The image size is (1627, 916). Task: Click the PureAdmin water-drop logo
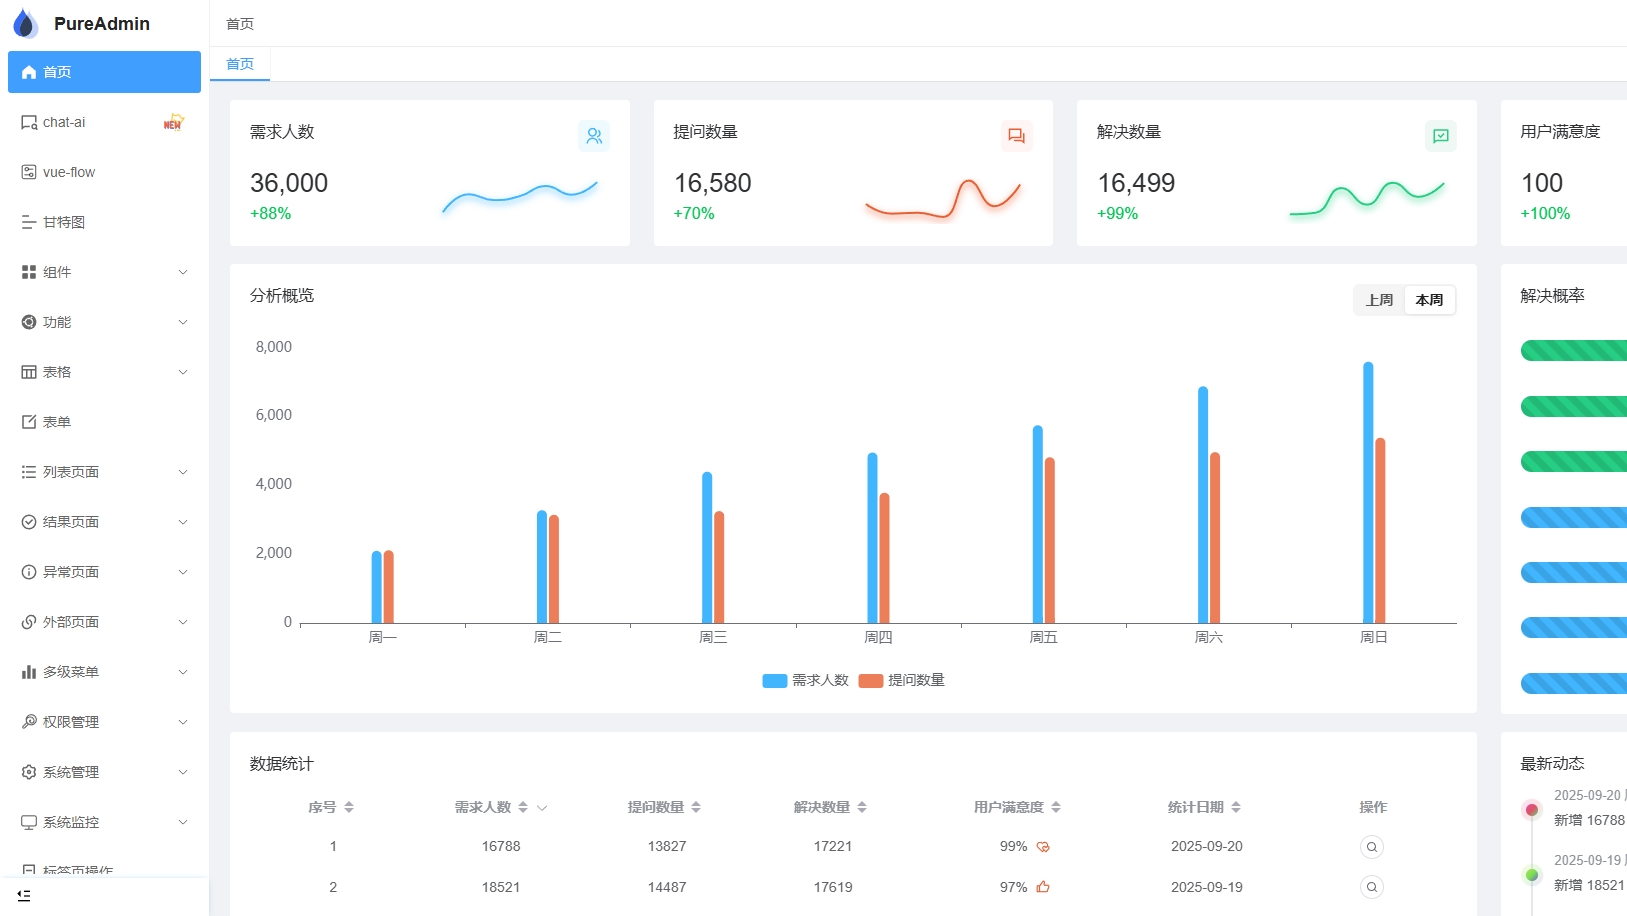(x=26, y=23)
